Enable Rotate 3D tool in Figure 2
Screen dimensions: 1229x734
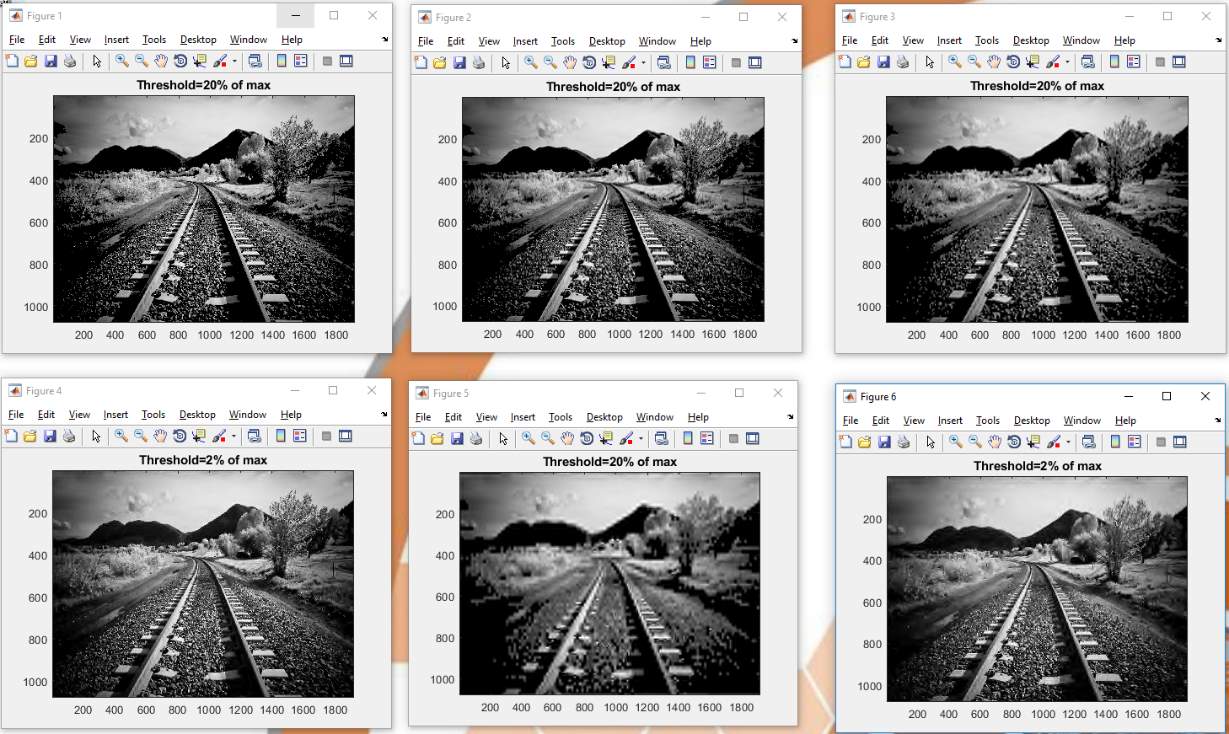coord(588,62)
